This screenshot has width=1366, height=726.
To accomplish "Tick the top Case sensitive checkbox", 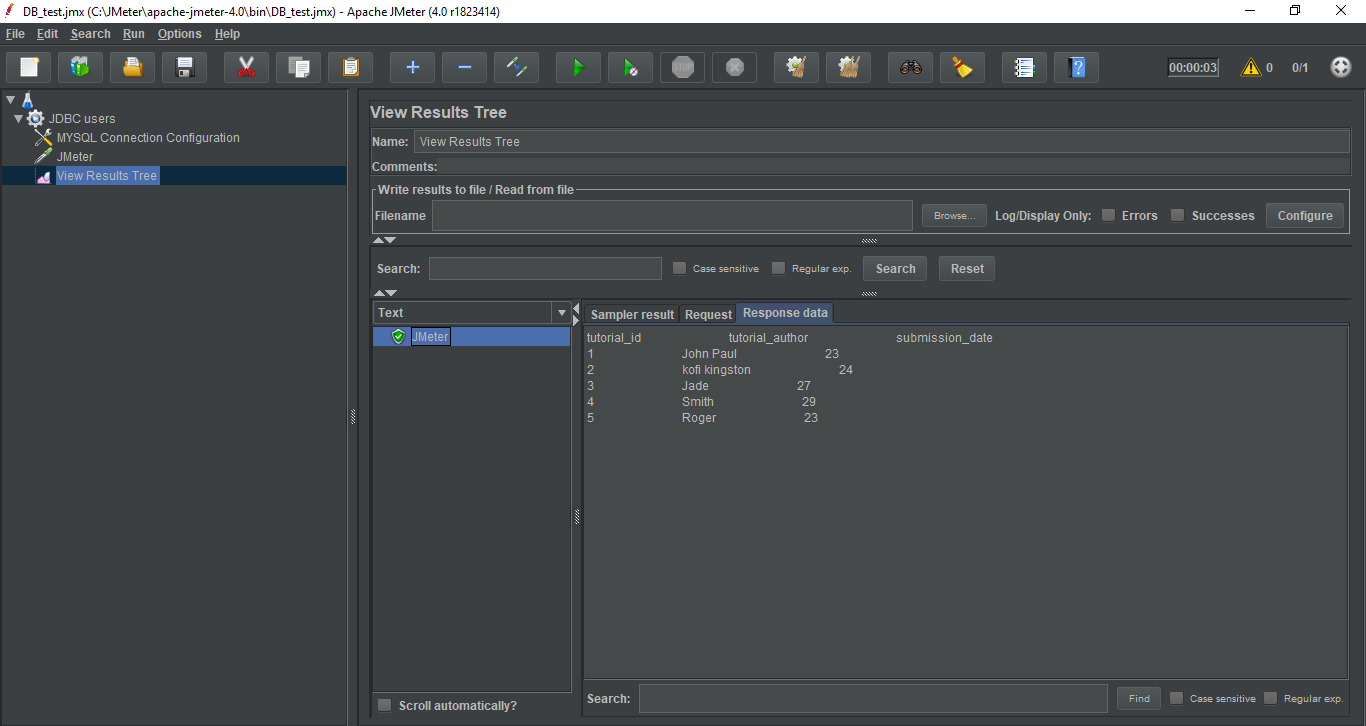I will click(679, 268).
